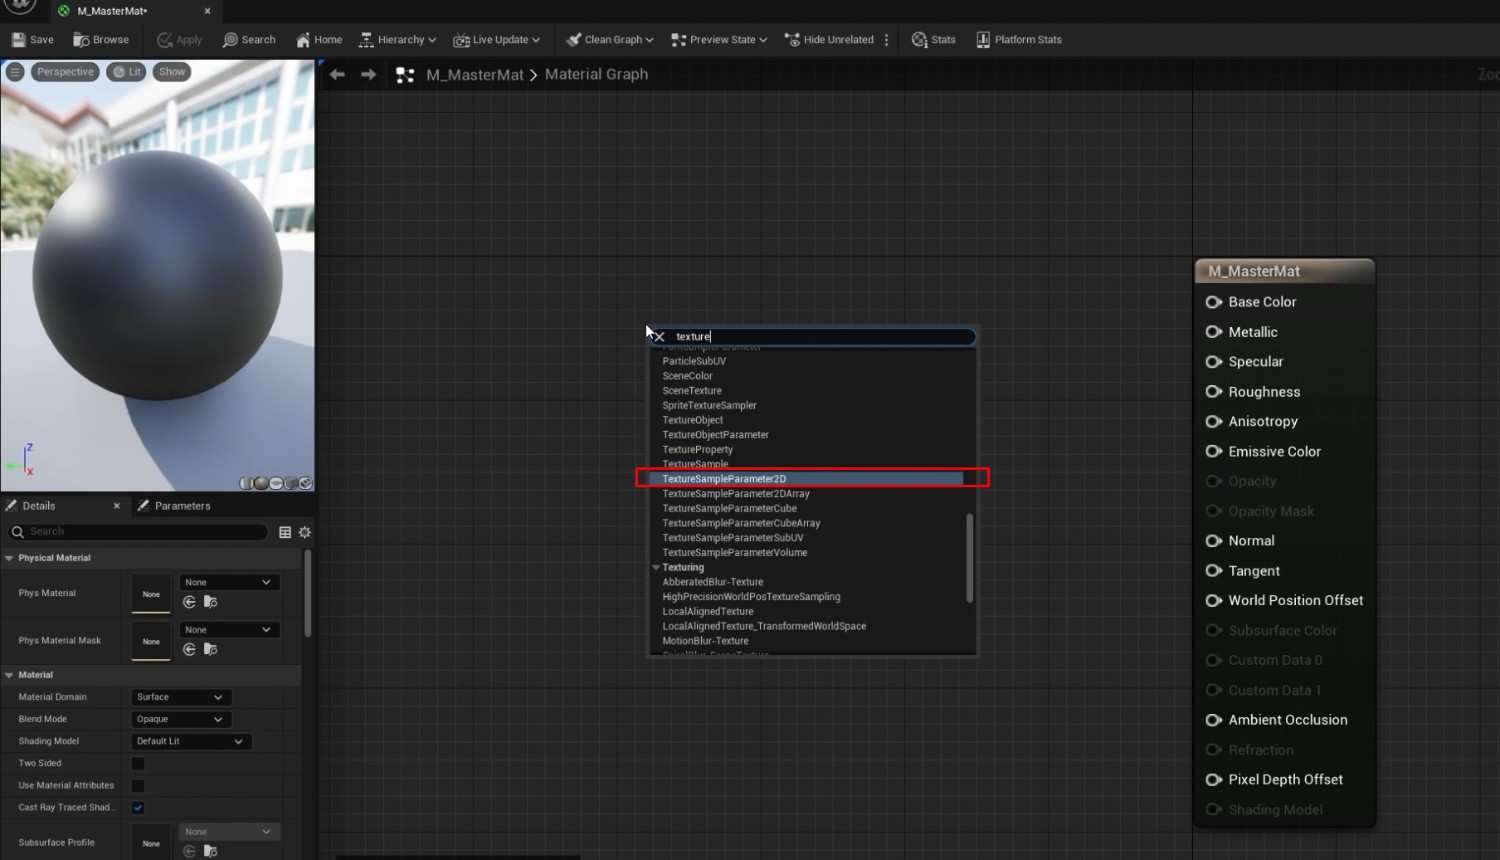
Task: Open Blend Mode dropdown
Action: tap(181, 719)
